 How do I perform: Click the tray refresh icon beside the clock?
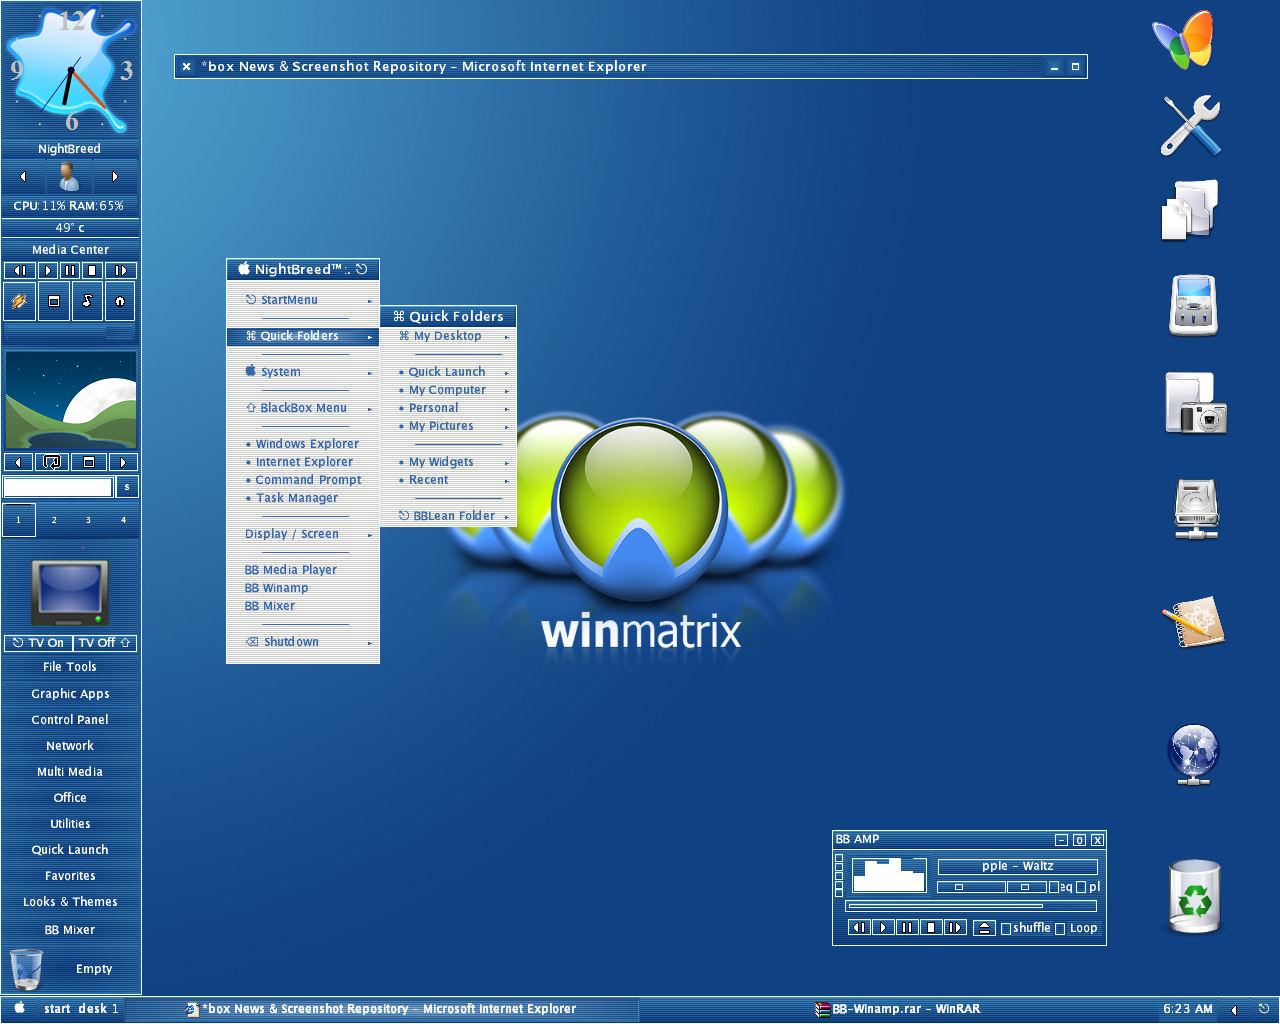coord(1263,1009)
